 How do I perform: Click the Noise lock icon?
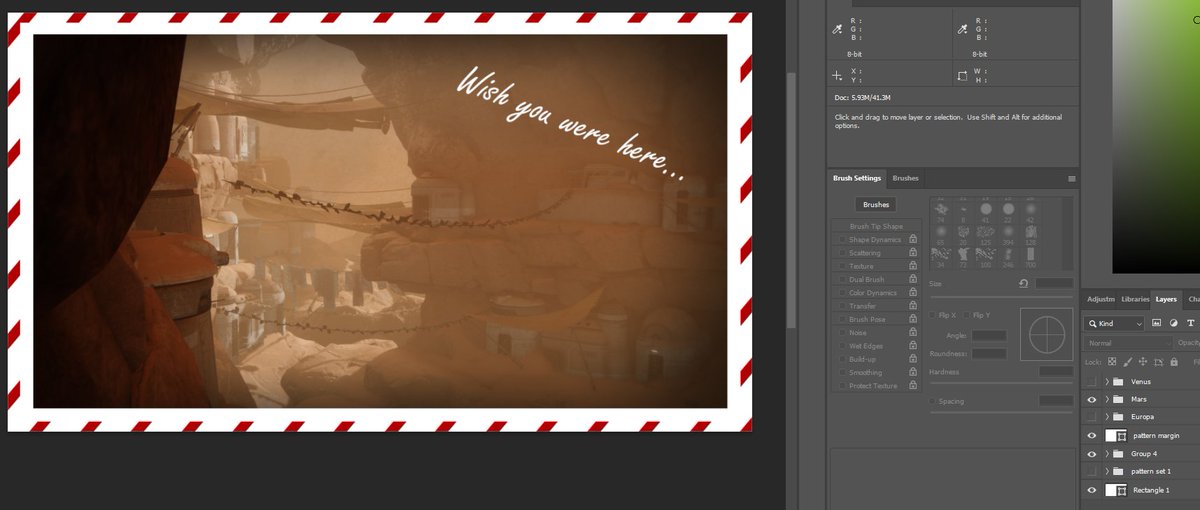pos(913,333)
